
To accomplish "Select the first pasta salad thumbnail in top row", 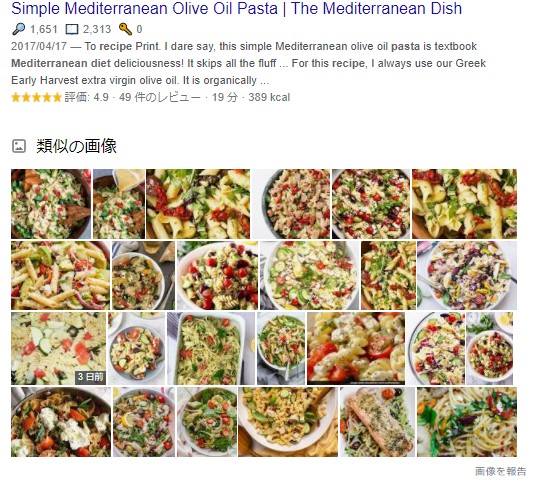I will [51, 204].
